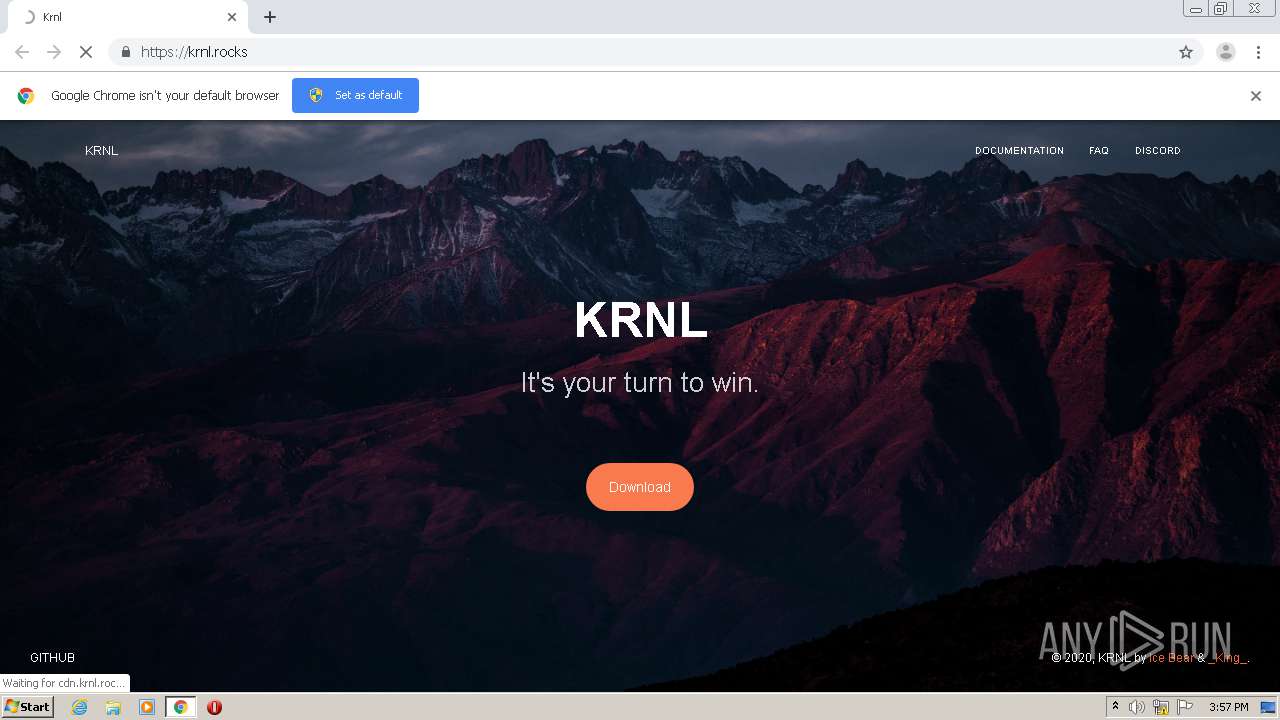
Task: Click the "It's your turn to win." tagline
Action: pos(640,382)
